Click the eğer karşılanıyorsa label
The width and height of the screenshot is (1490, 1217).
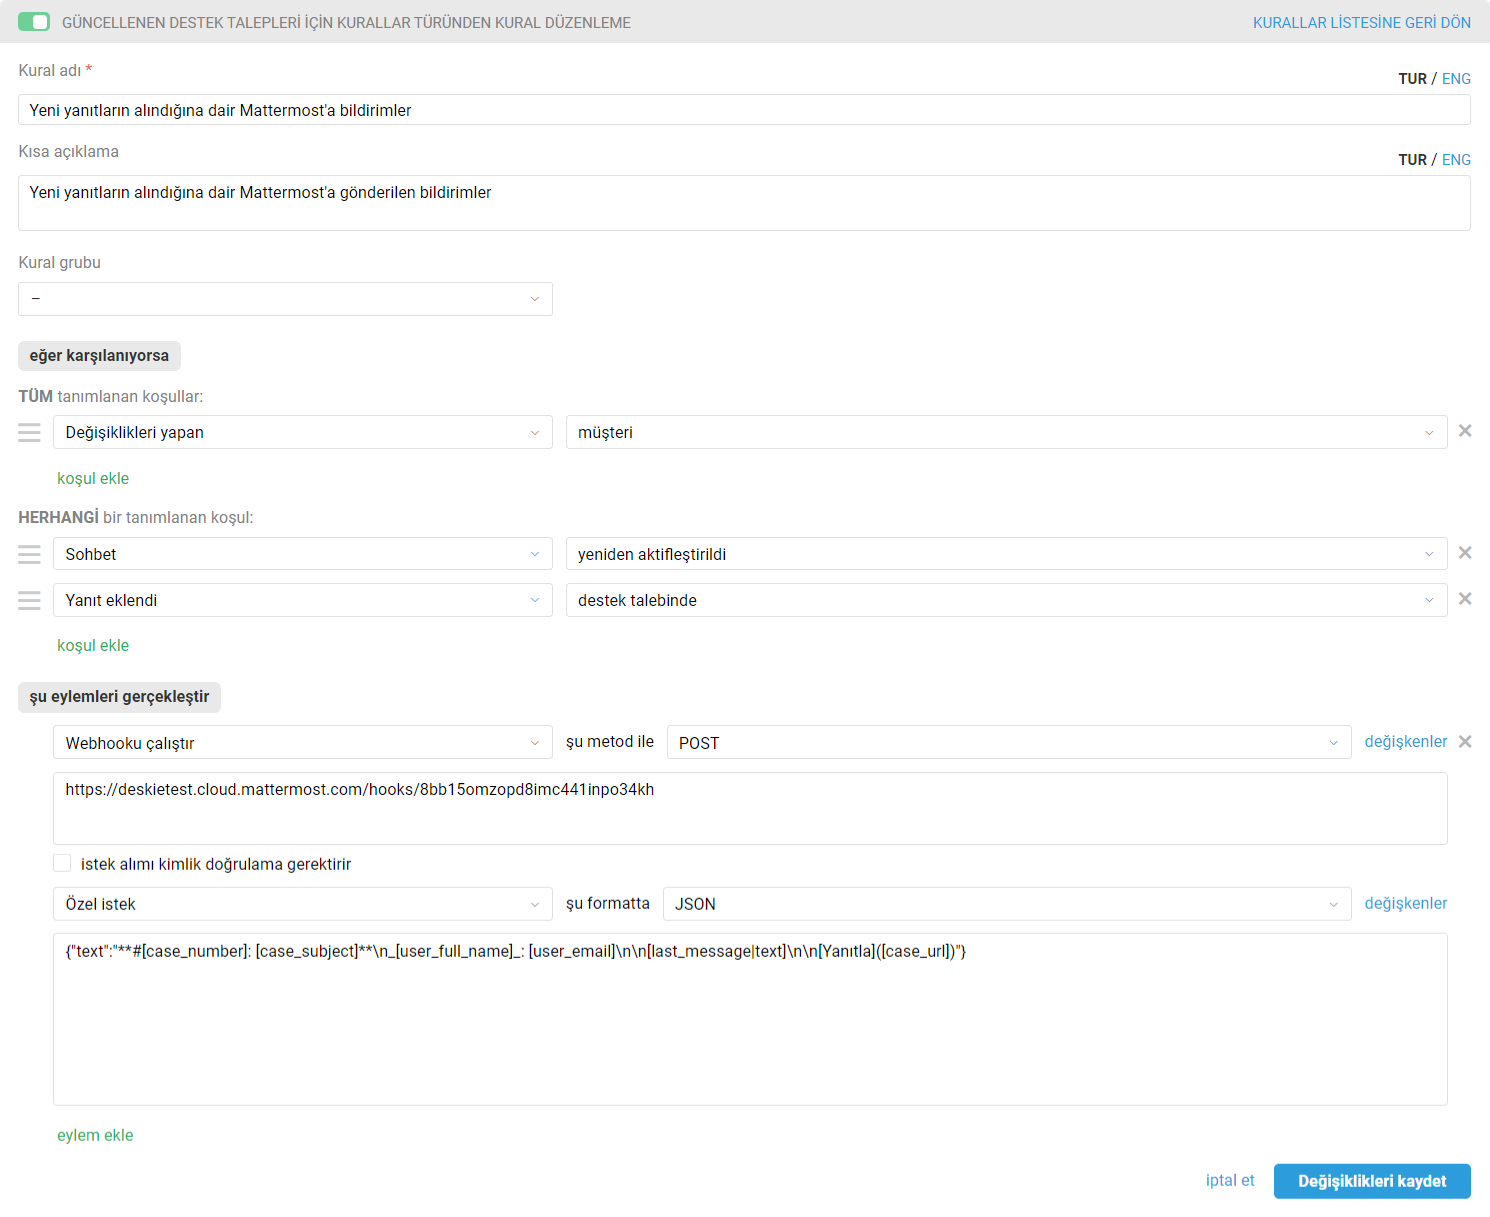pyautogui.click(x=99, y=356)
